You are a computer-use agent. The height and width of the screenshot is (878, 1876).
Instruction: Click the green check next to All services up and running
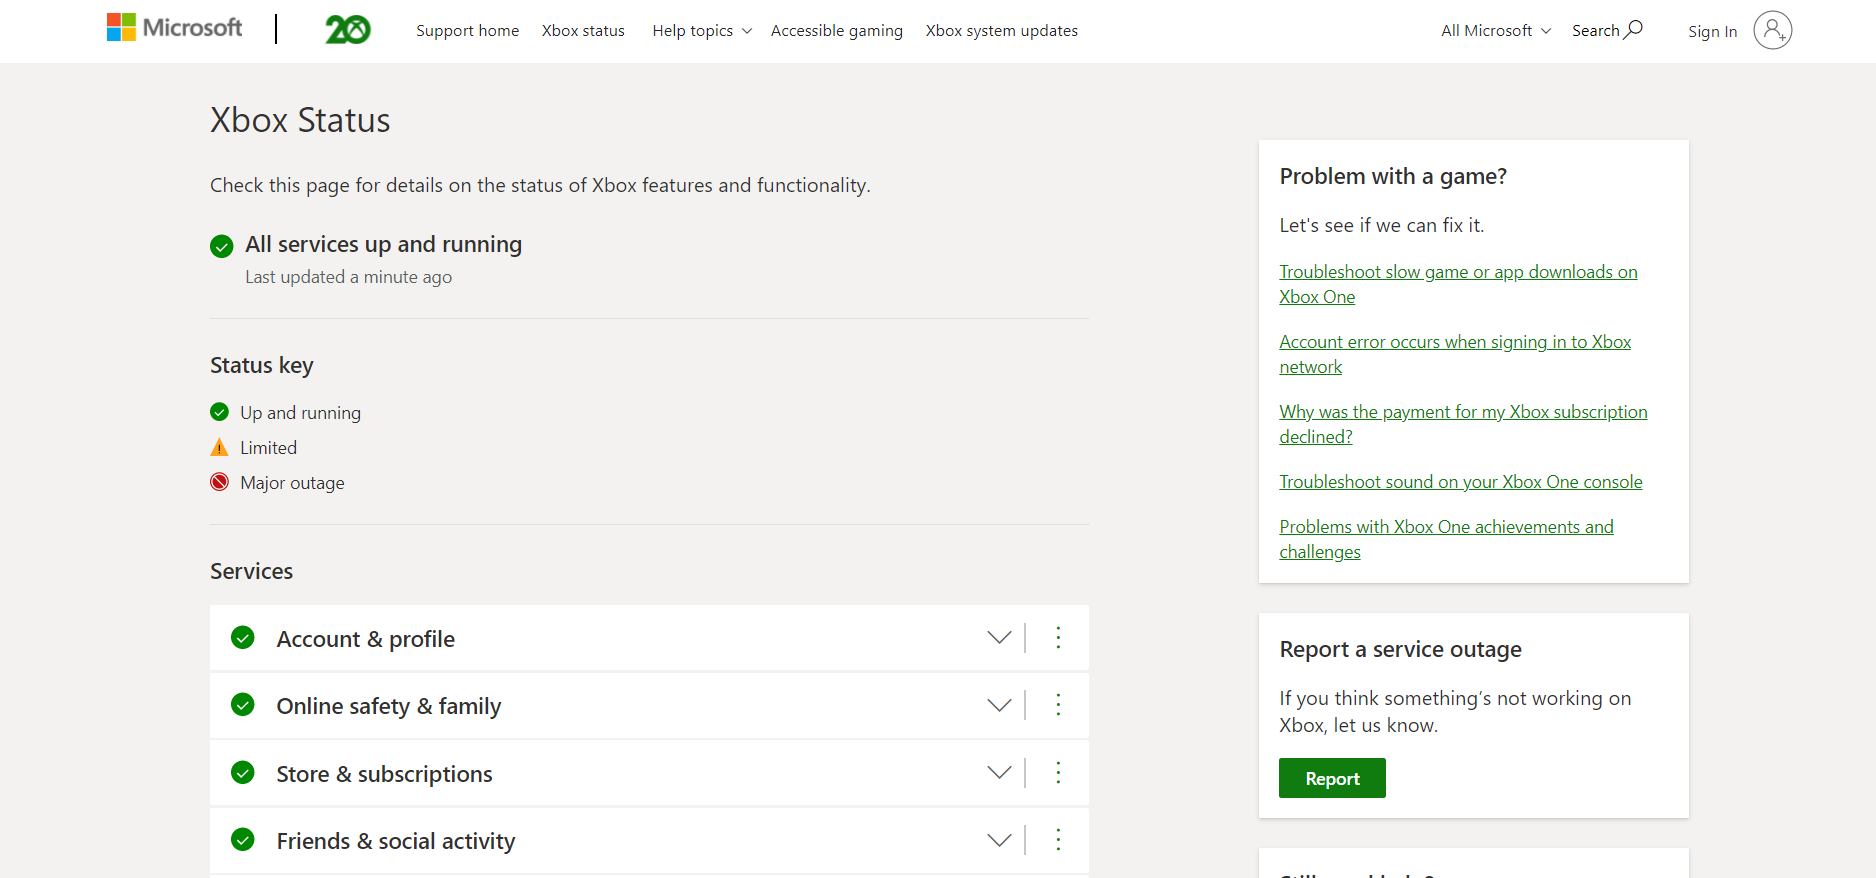point(222,246)
